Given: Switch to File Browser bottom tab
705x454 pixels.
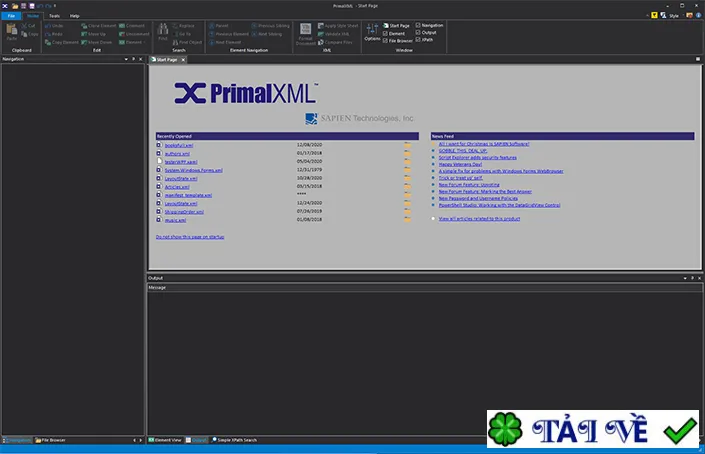Looking at the screenshot, I should (x=50, y=440).
